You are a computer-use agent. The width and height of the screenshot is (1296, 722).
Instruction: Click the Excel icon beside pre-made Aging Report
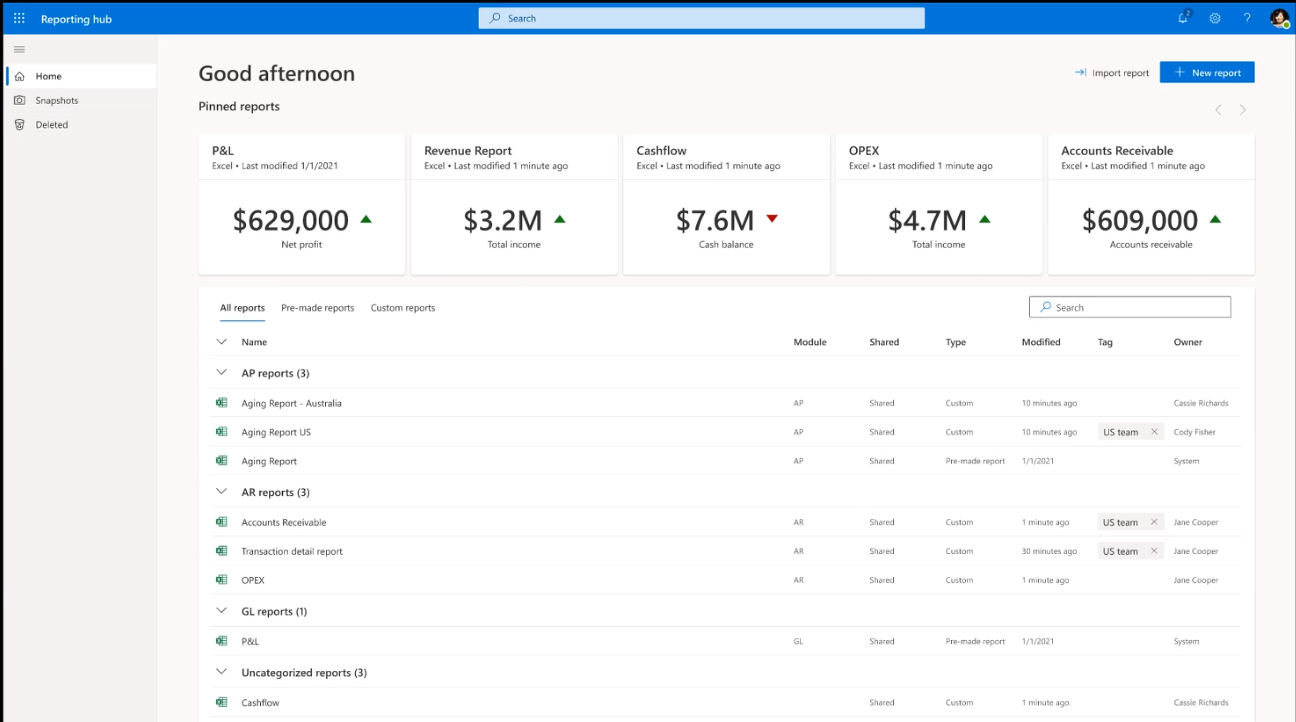(x=222, y=461)
